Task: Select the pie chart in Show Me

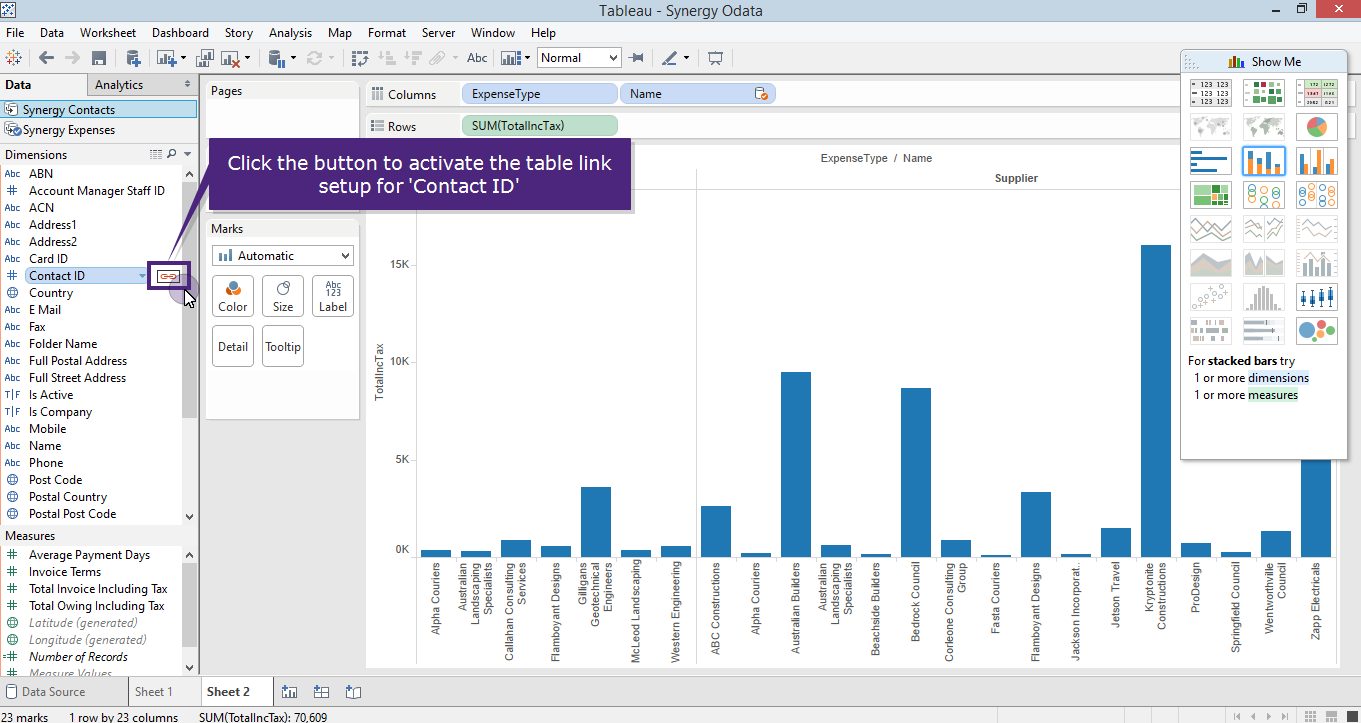Action: coord(1316,127)
